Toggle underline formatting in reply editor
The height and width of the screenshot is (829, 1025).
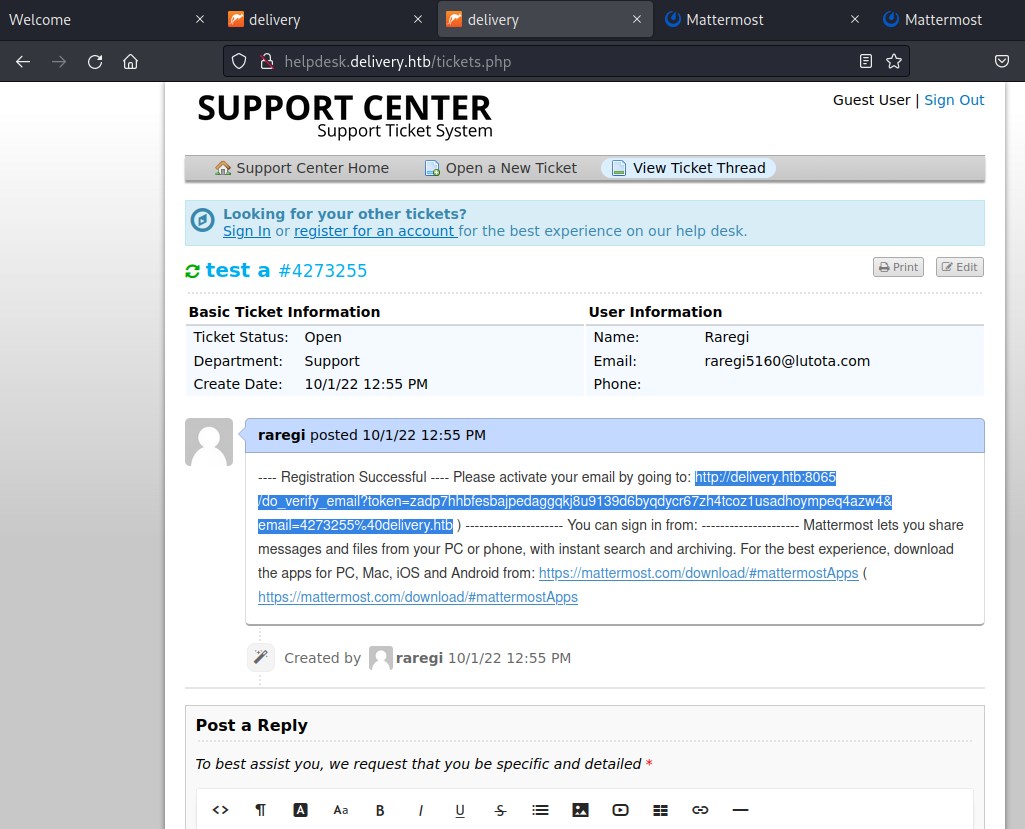[460, 810]
